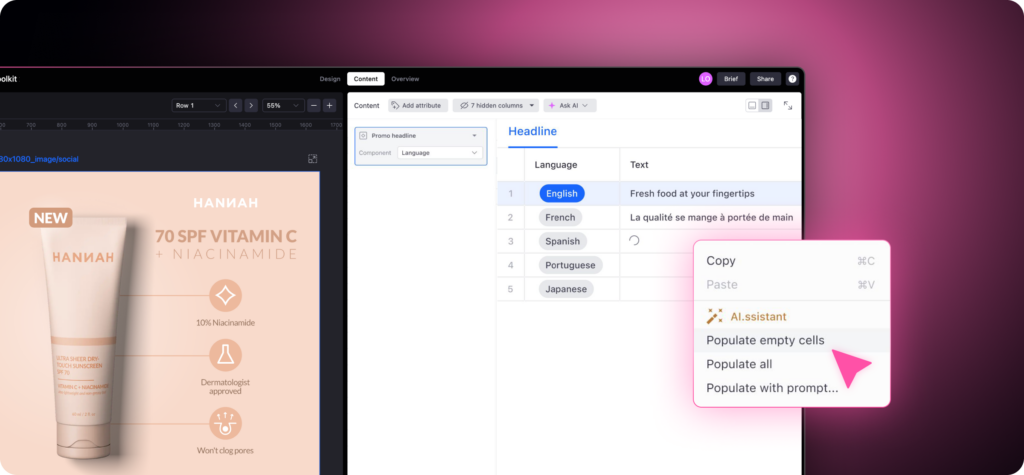Click the Text column header

click(x=639, y=165)
